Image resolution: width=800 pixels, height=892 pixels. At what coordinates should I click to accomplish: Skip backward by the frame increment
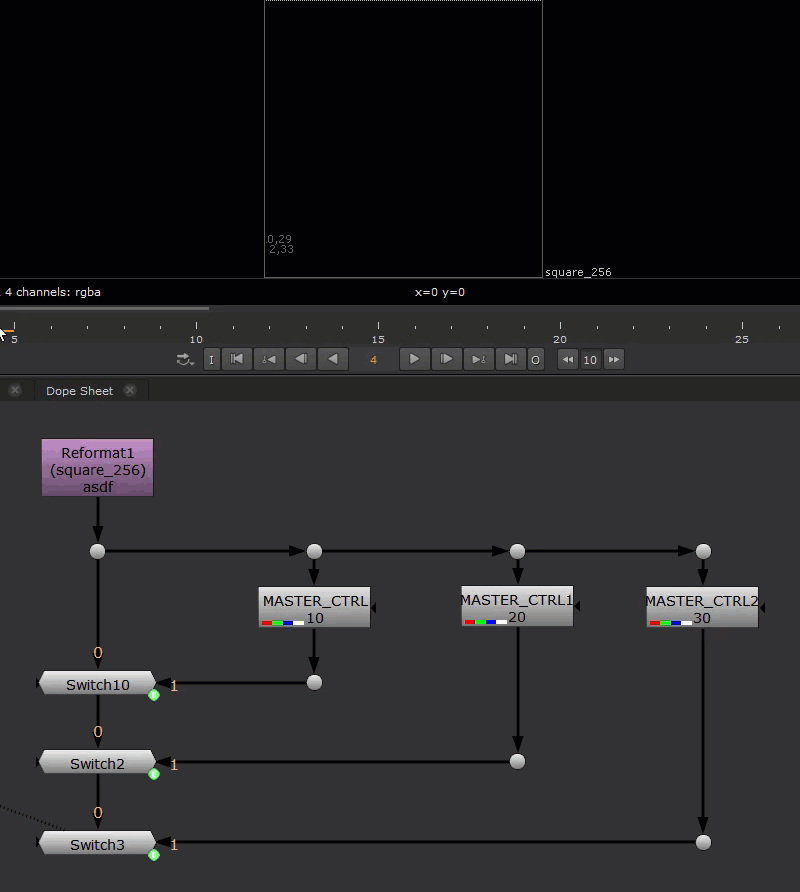coord(567,360)
